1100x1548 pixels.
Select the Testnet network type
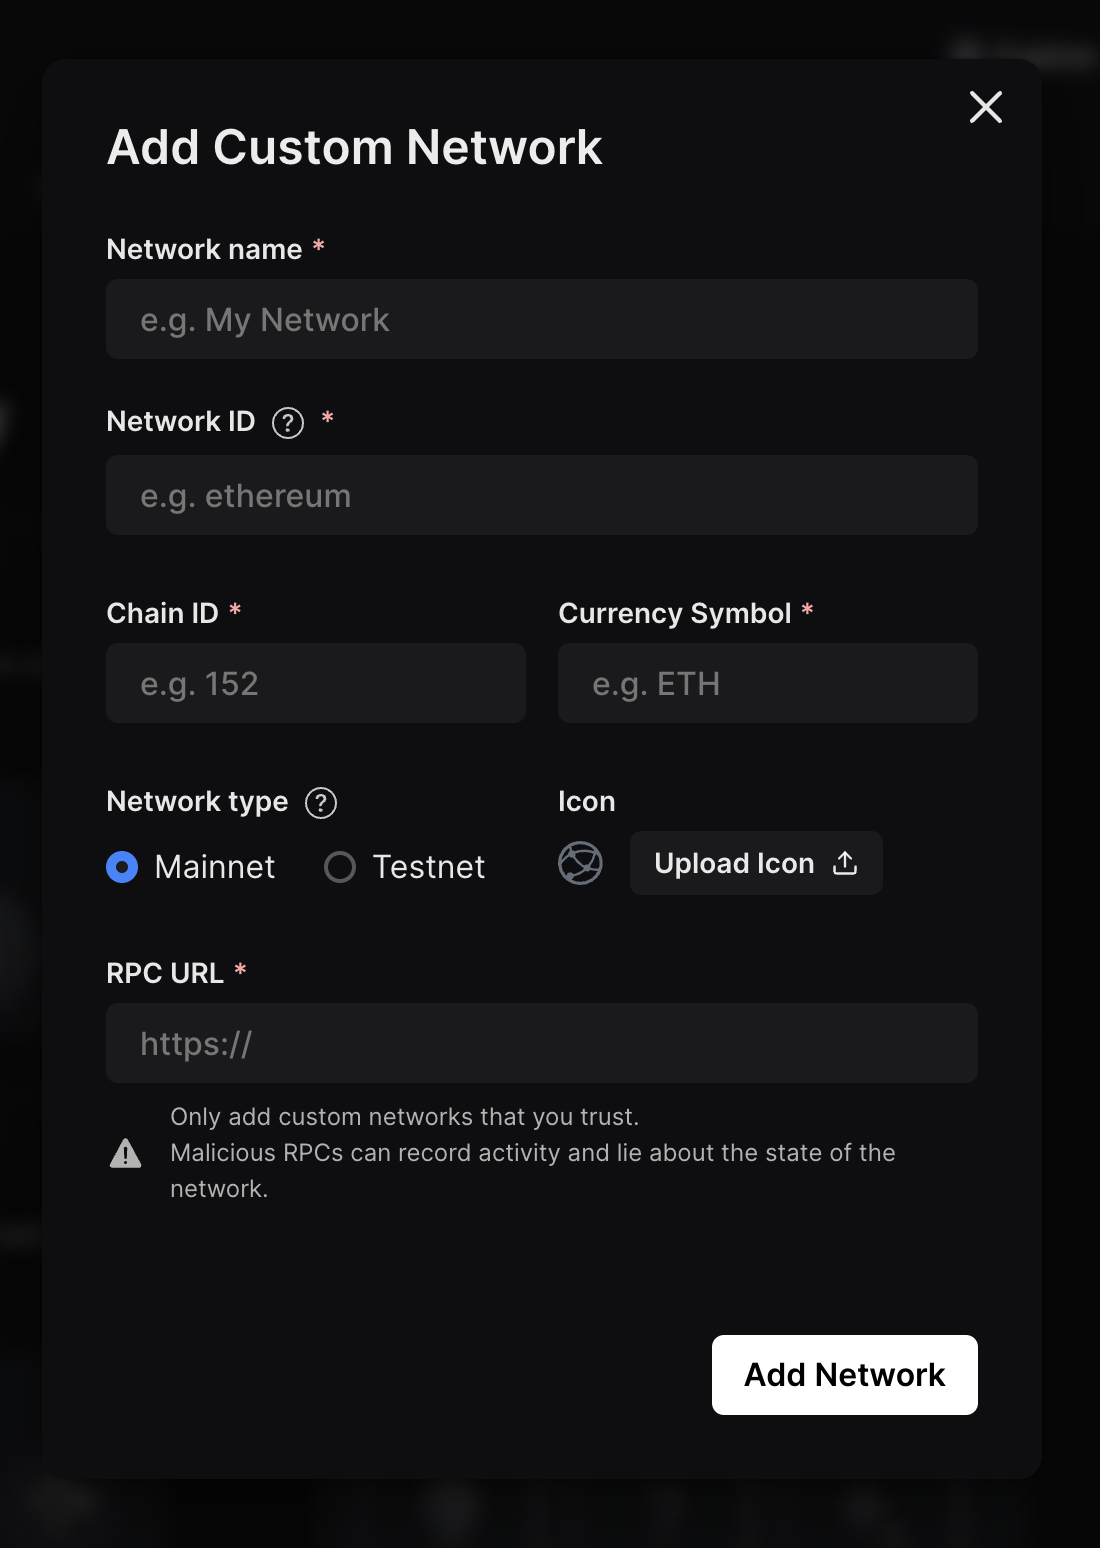[x=340, y=867]
